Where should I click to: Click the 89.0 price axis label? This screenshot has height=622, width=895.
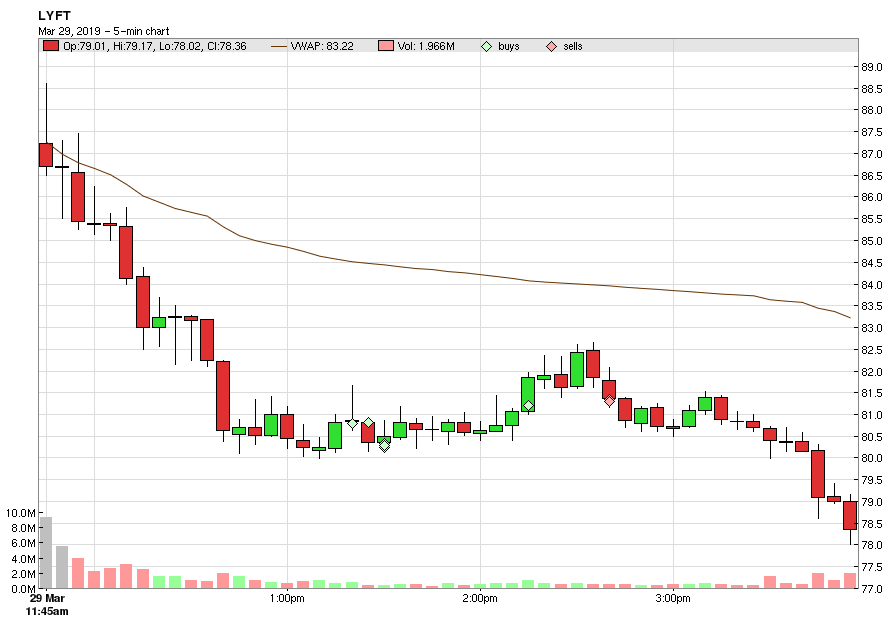point(871,68)
